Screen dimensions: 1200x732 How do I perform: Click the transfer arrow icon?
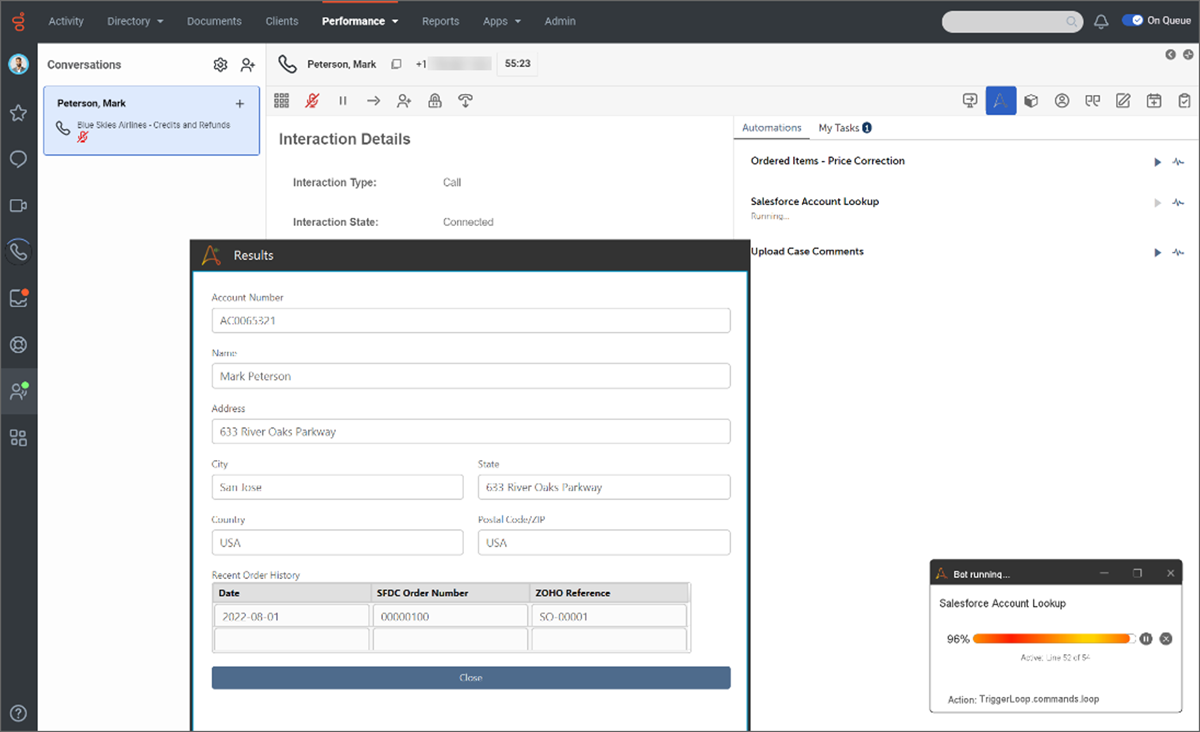[373, 100]
